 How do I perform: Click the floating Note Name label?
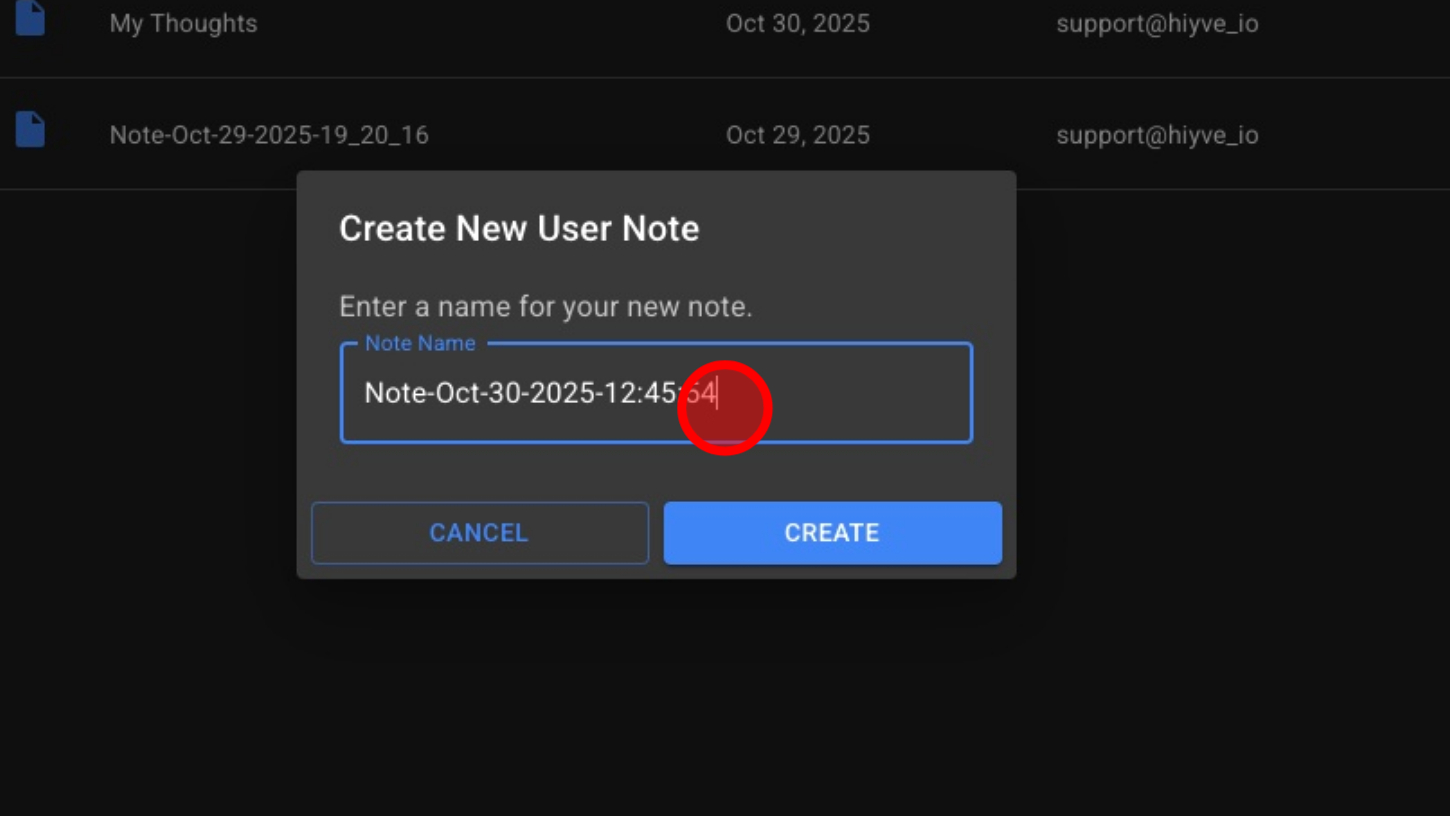click(419, 343)
